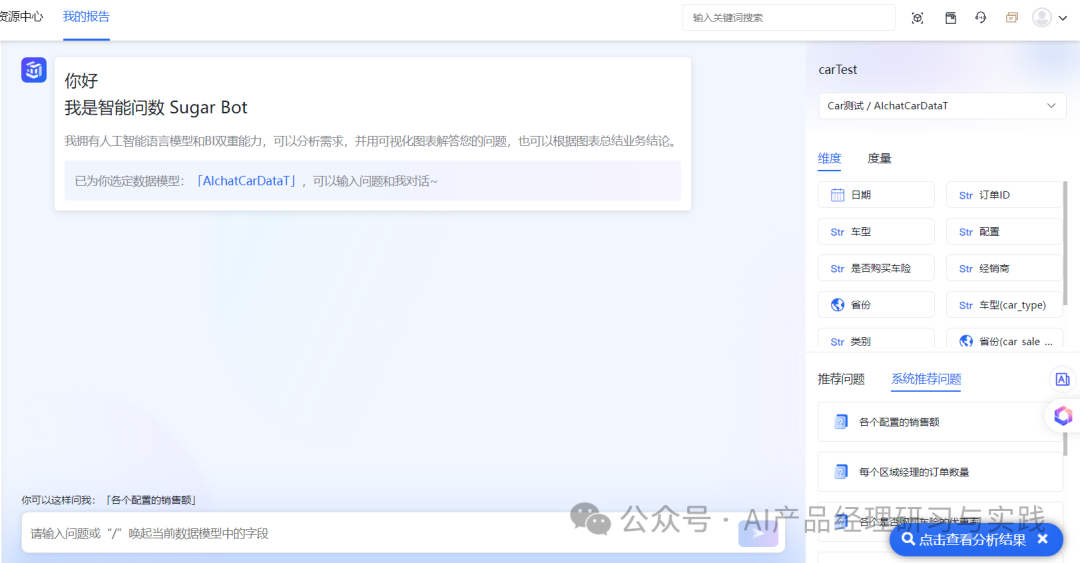1080x563 pixels.
Task: Select the 日期 dimension field
Action: (x=876, y=195)
